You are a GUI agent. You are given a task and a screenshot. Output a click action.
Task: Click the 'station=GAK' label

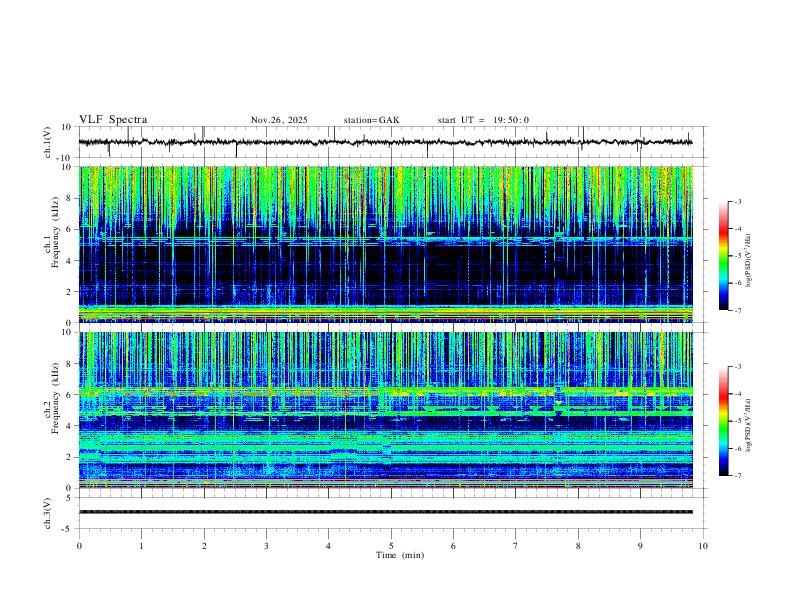[x=372, y=120]
